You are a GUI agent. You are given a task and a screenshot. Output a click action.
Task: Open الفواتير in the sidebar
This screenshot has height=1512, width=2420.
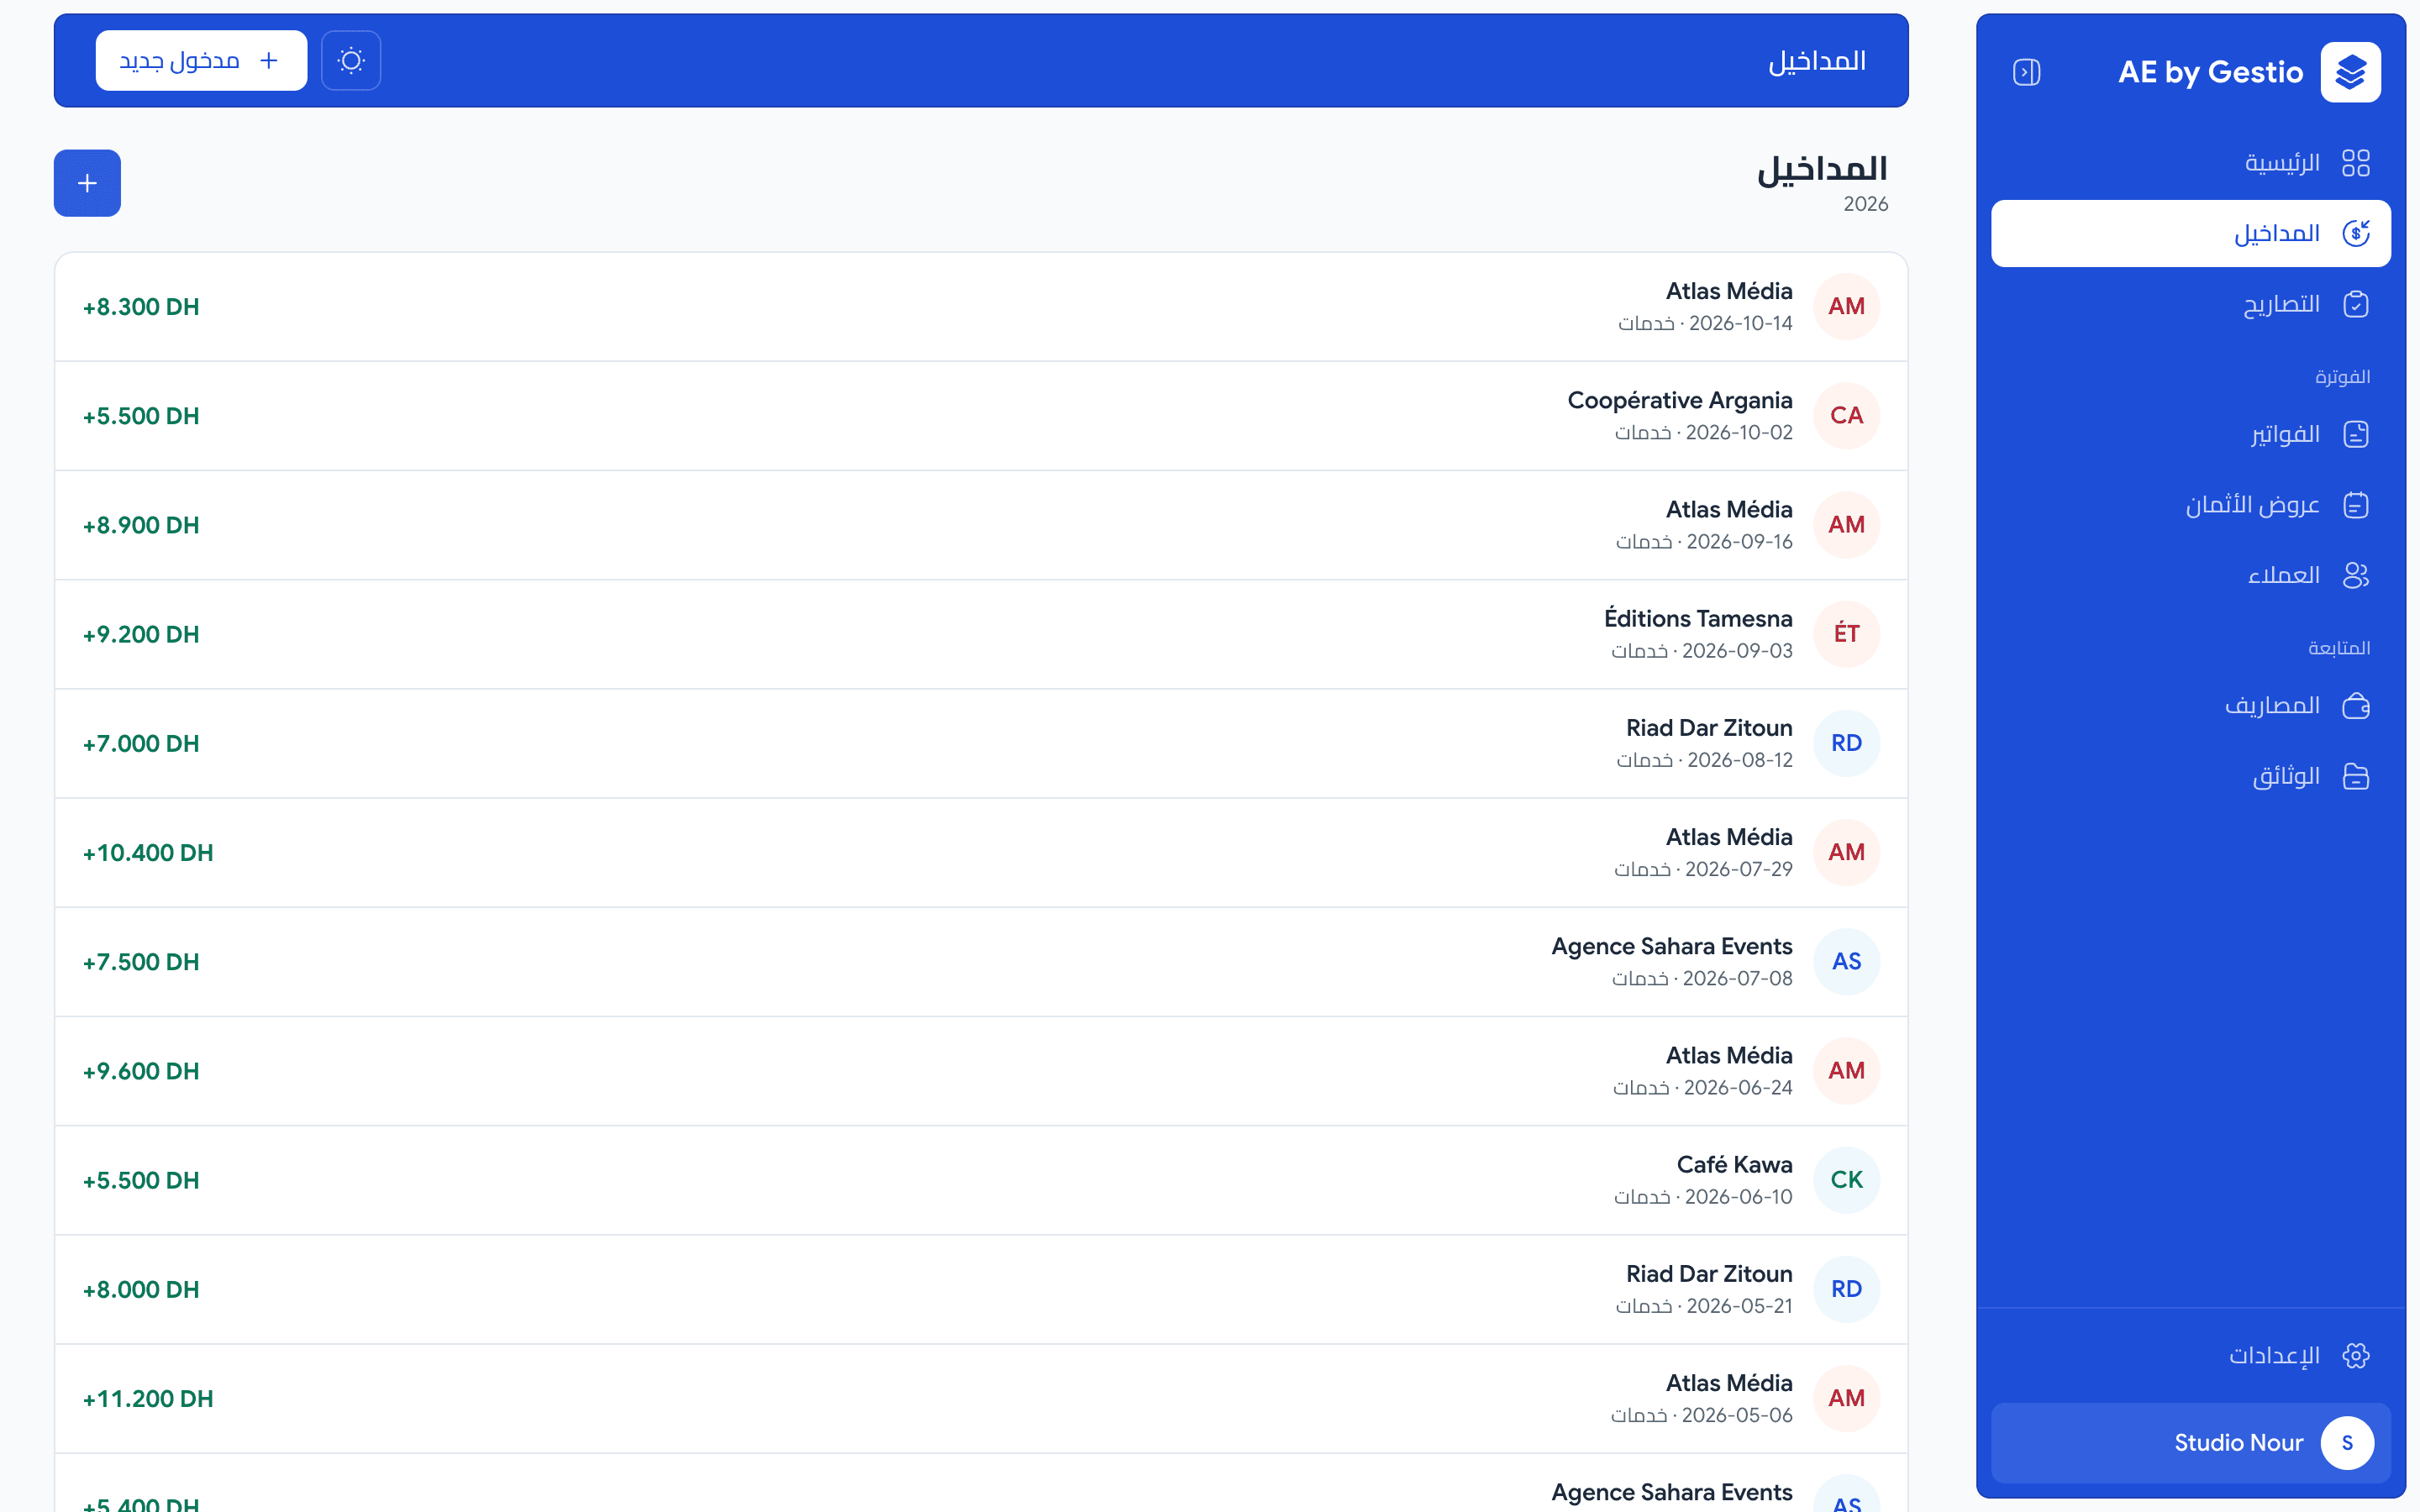click(x=2190, y=434)
